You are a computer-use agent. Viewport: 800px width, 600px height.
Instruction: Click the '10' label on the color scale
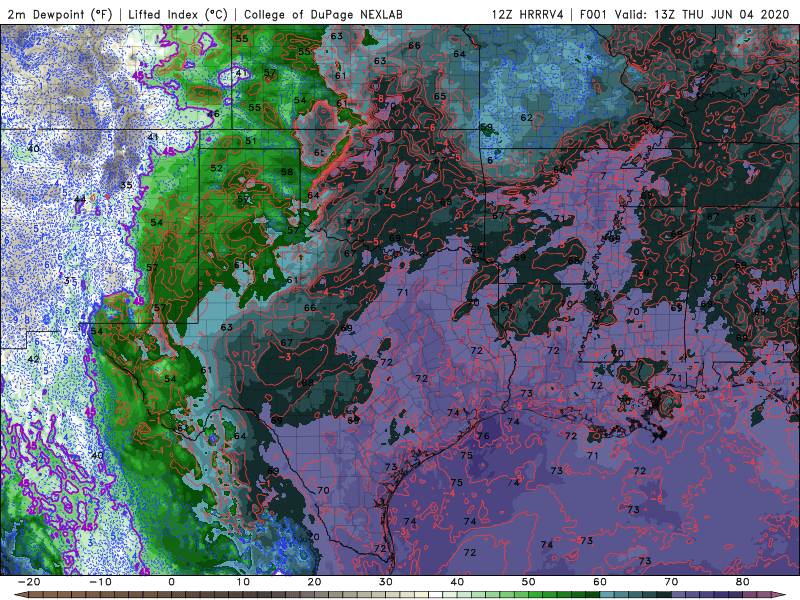pos(243,582)
